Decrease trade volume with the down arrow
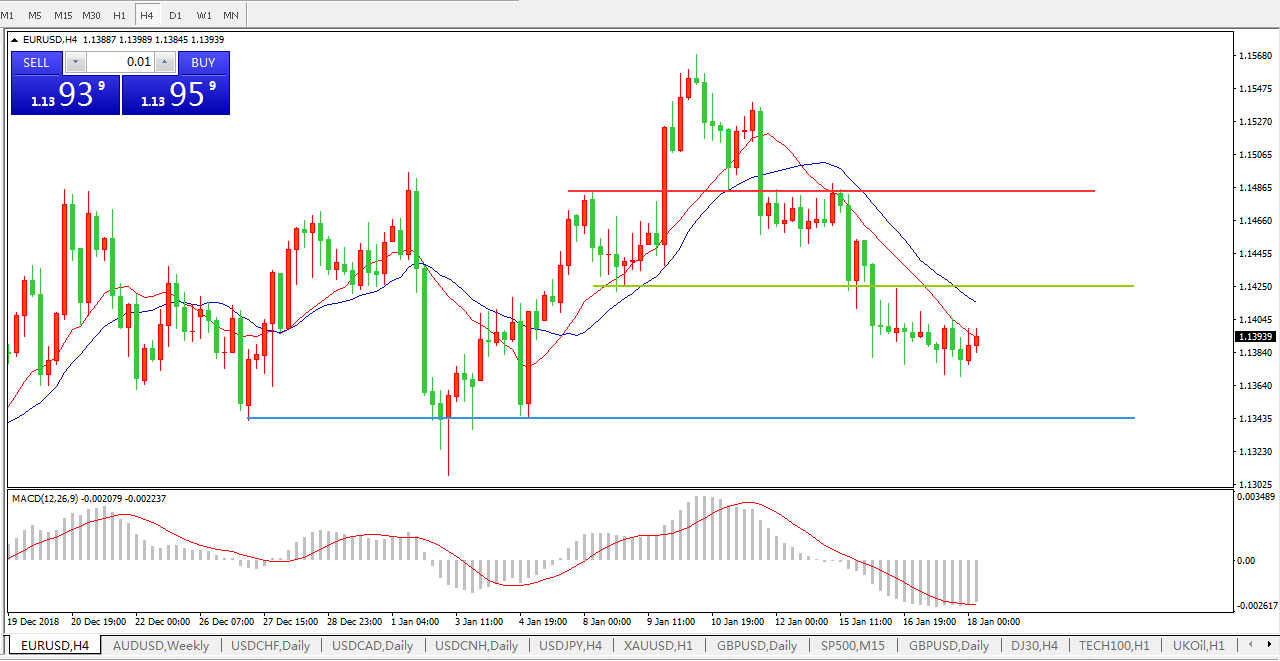The width and height of the screenshot is (1280, 661). pyautogui.click(x=75, y=63)
